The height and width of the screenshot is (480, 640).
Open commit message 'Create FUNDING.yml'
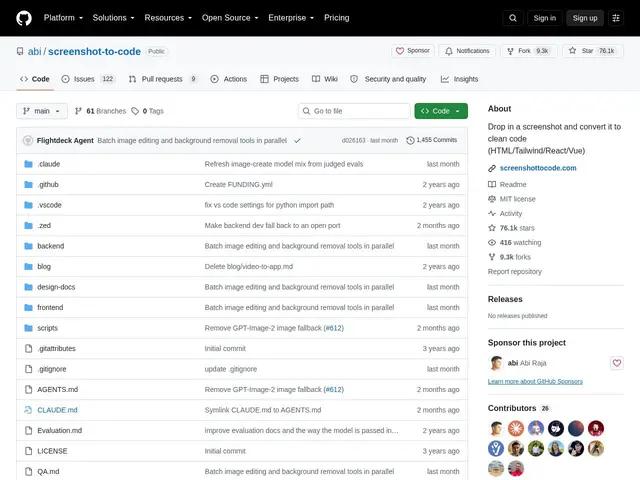pyautogui.click(x=238, y=184)
